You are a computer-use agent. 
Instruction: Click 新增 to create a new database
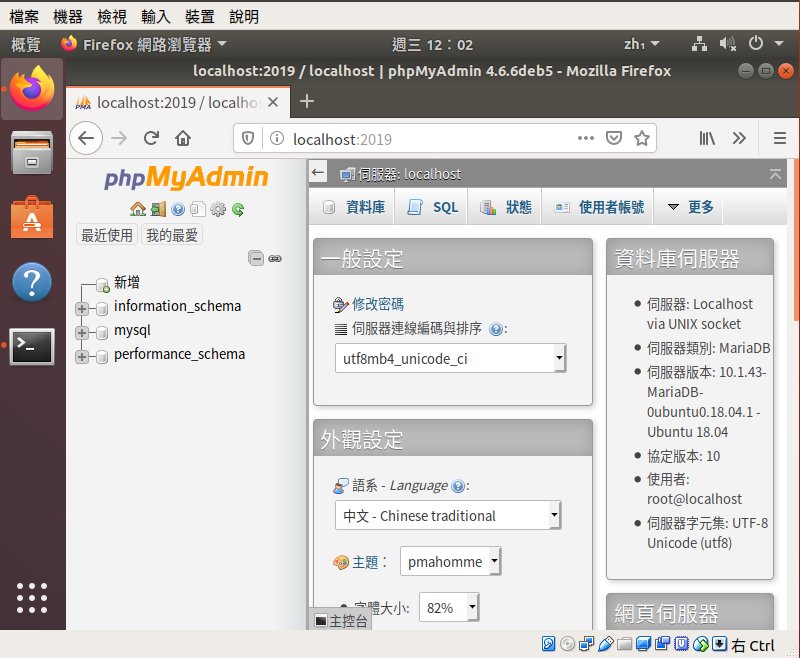pyautogui.click(x=127, y=282)
